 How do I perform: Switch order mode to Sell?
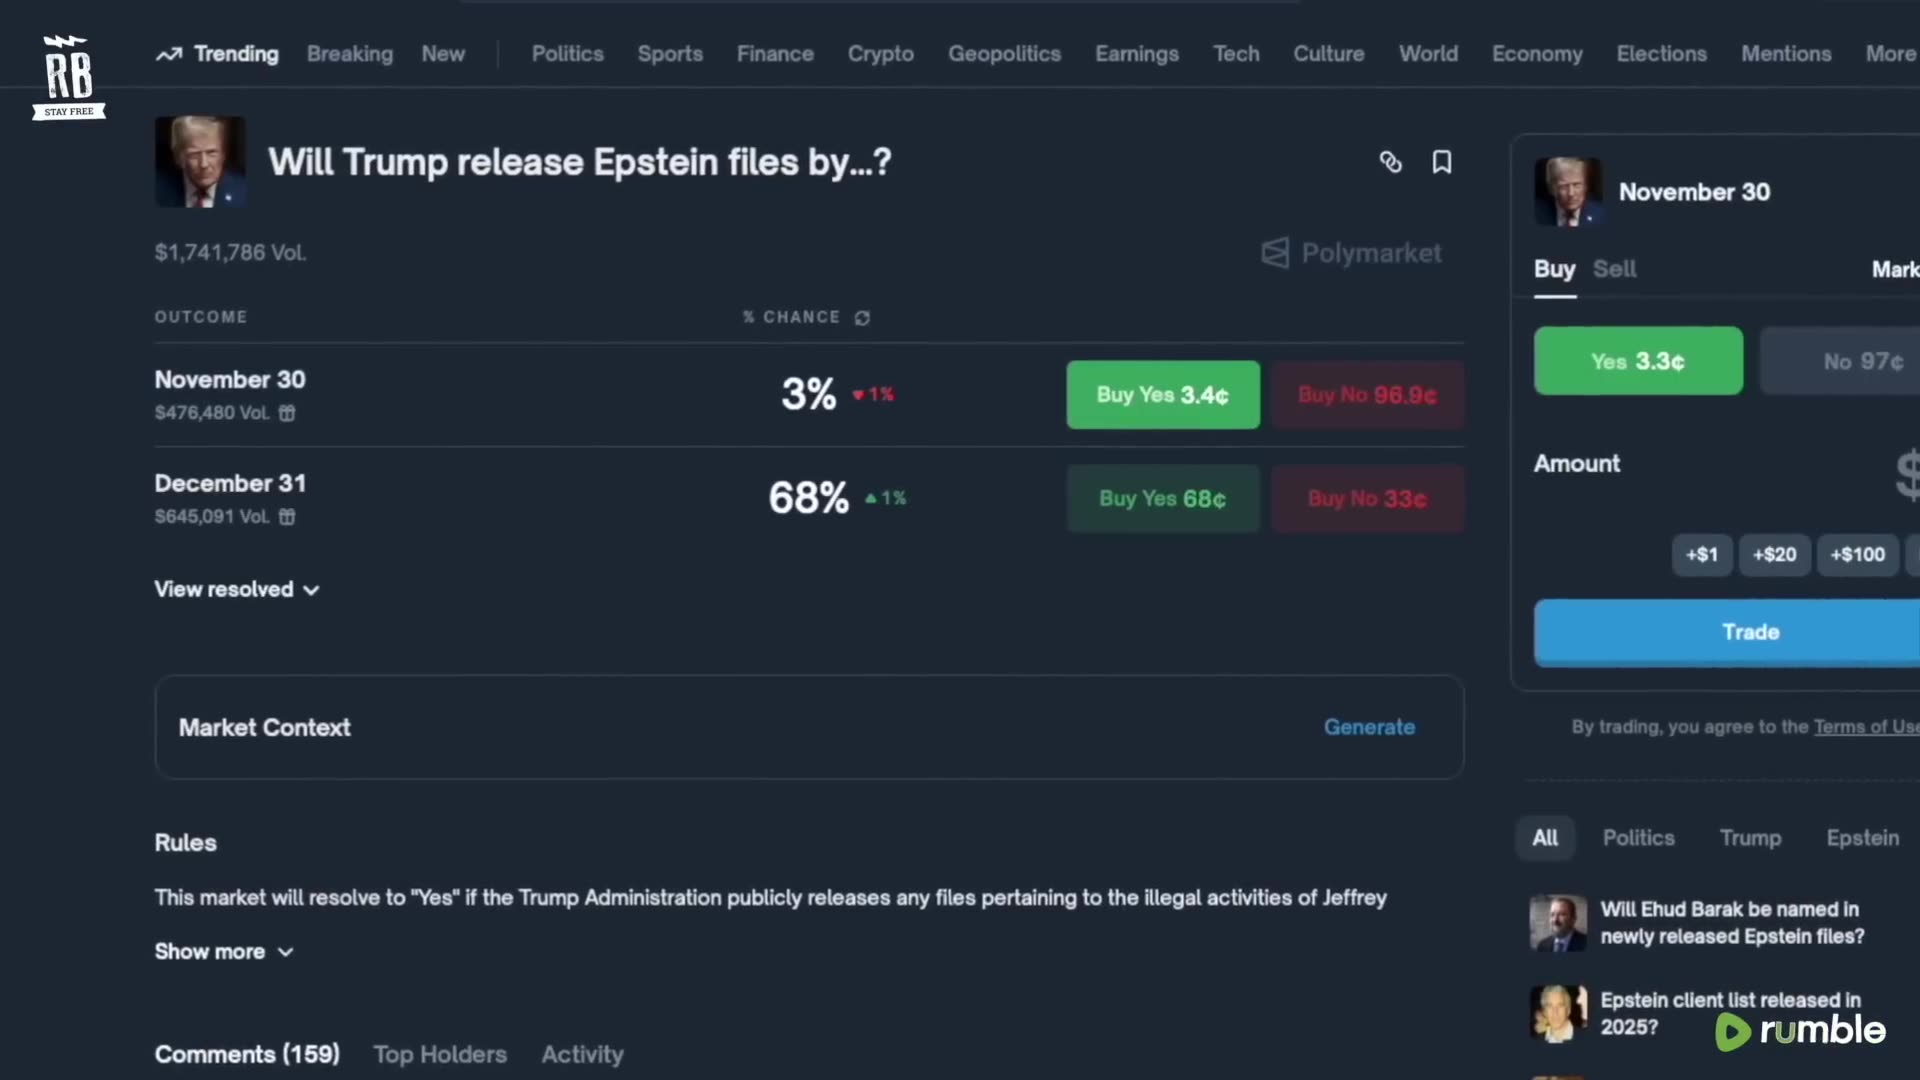point(1614,269)
